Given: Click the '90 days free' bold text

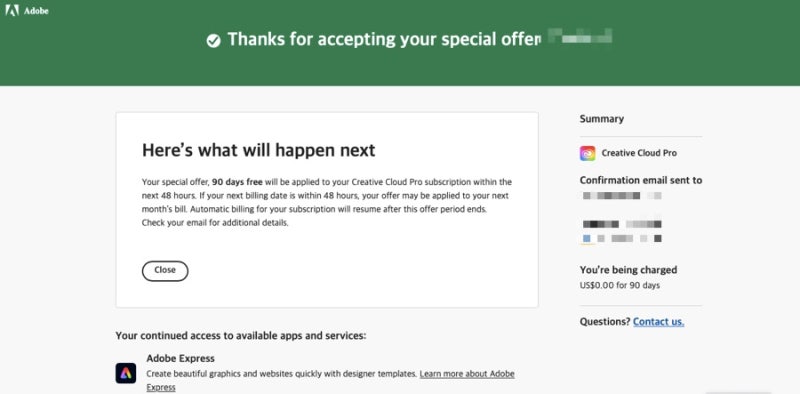Looking at the screenshot, I should tap(237, 182).
